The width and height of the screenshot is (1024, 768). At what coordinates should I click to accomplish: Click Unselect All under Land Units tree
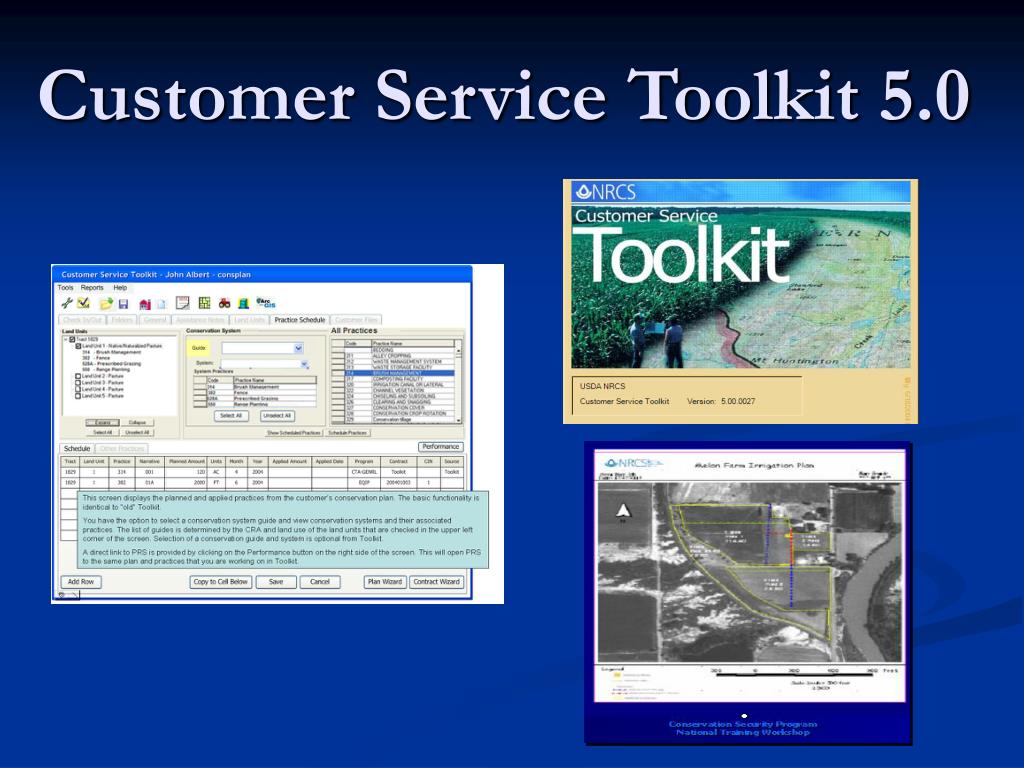click(137, 432)
